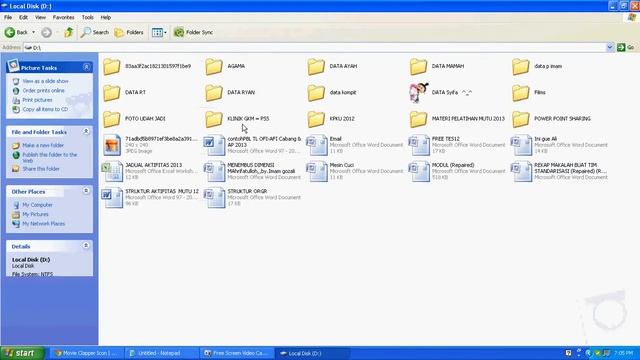The height and width of the screenshot is (360, 640).
Task: Select the MENEMBUS DIMENSI document name
Action: point(261,168)
